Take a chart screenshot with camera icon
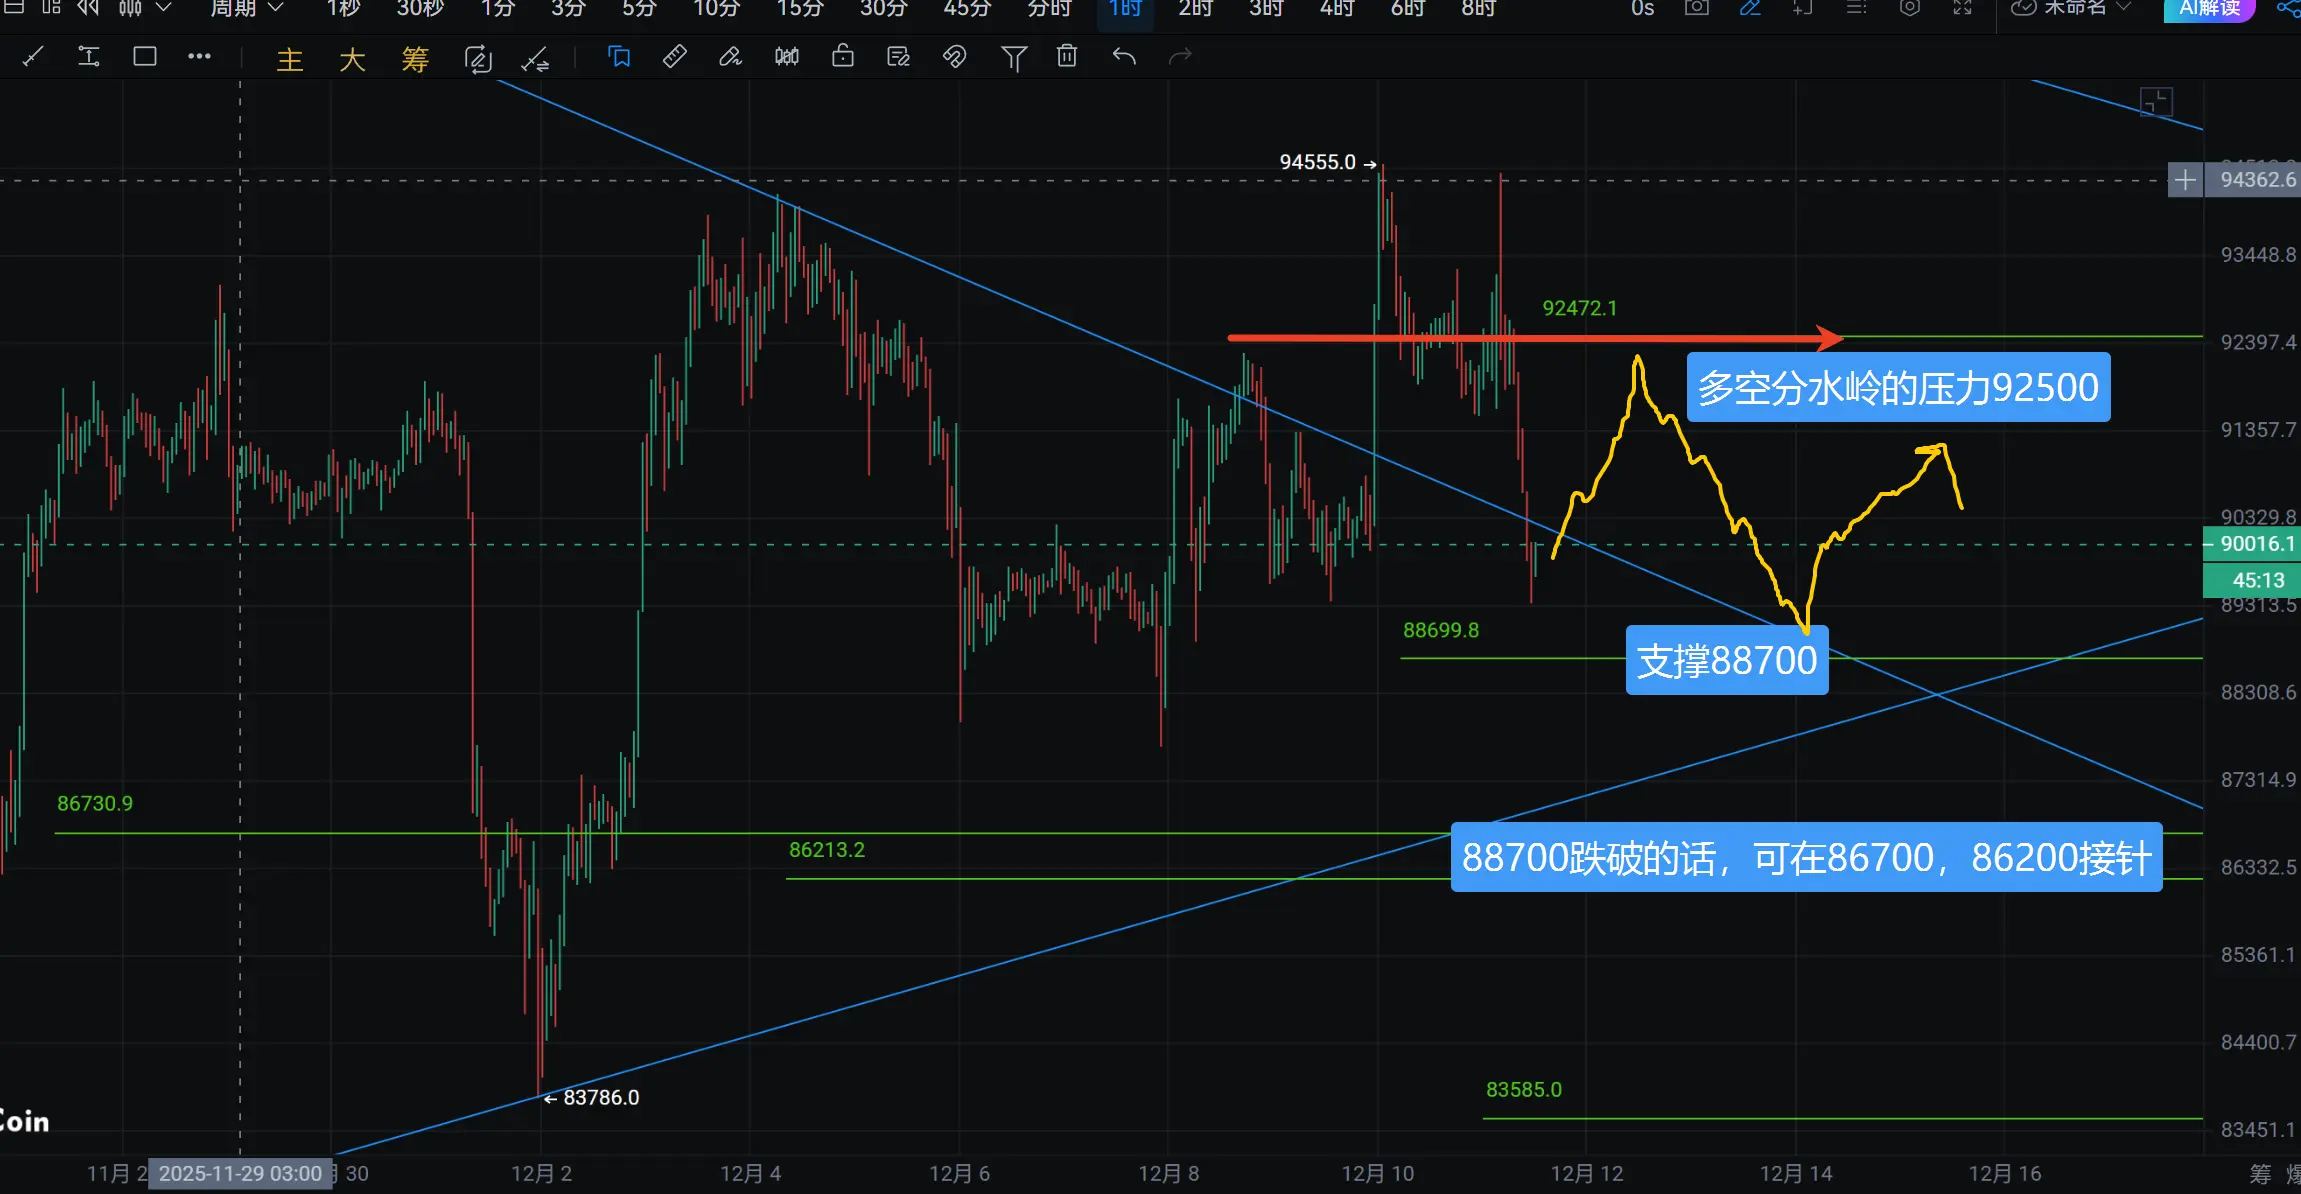 click(x=1697, y=8)
